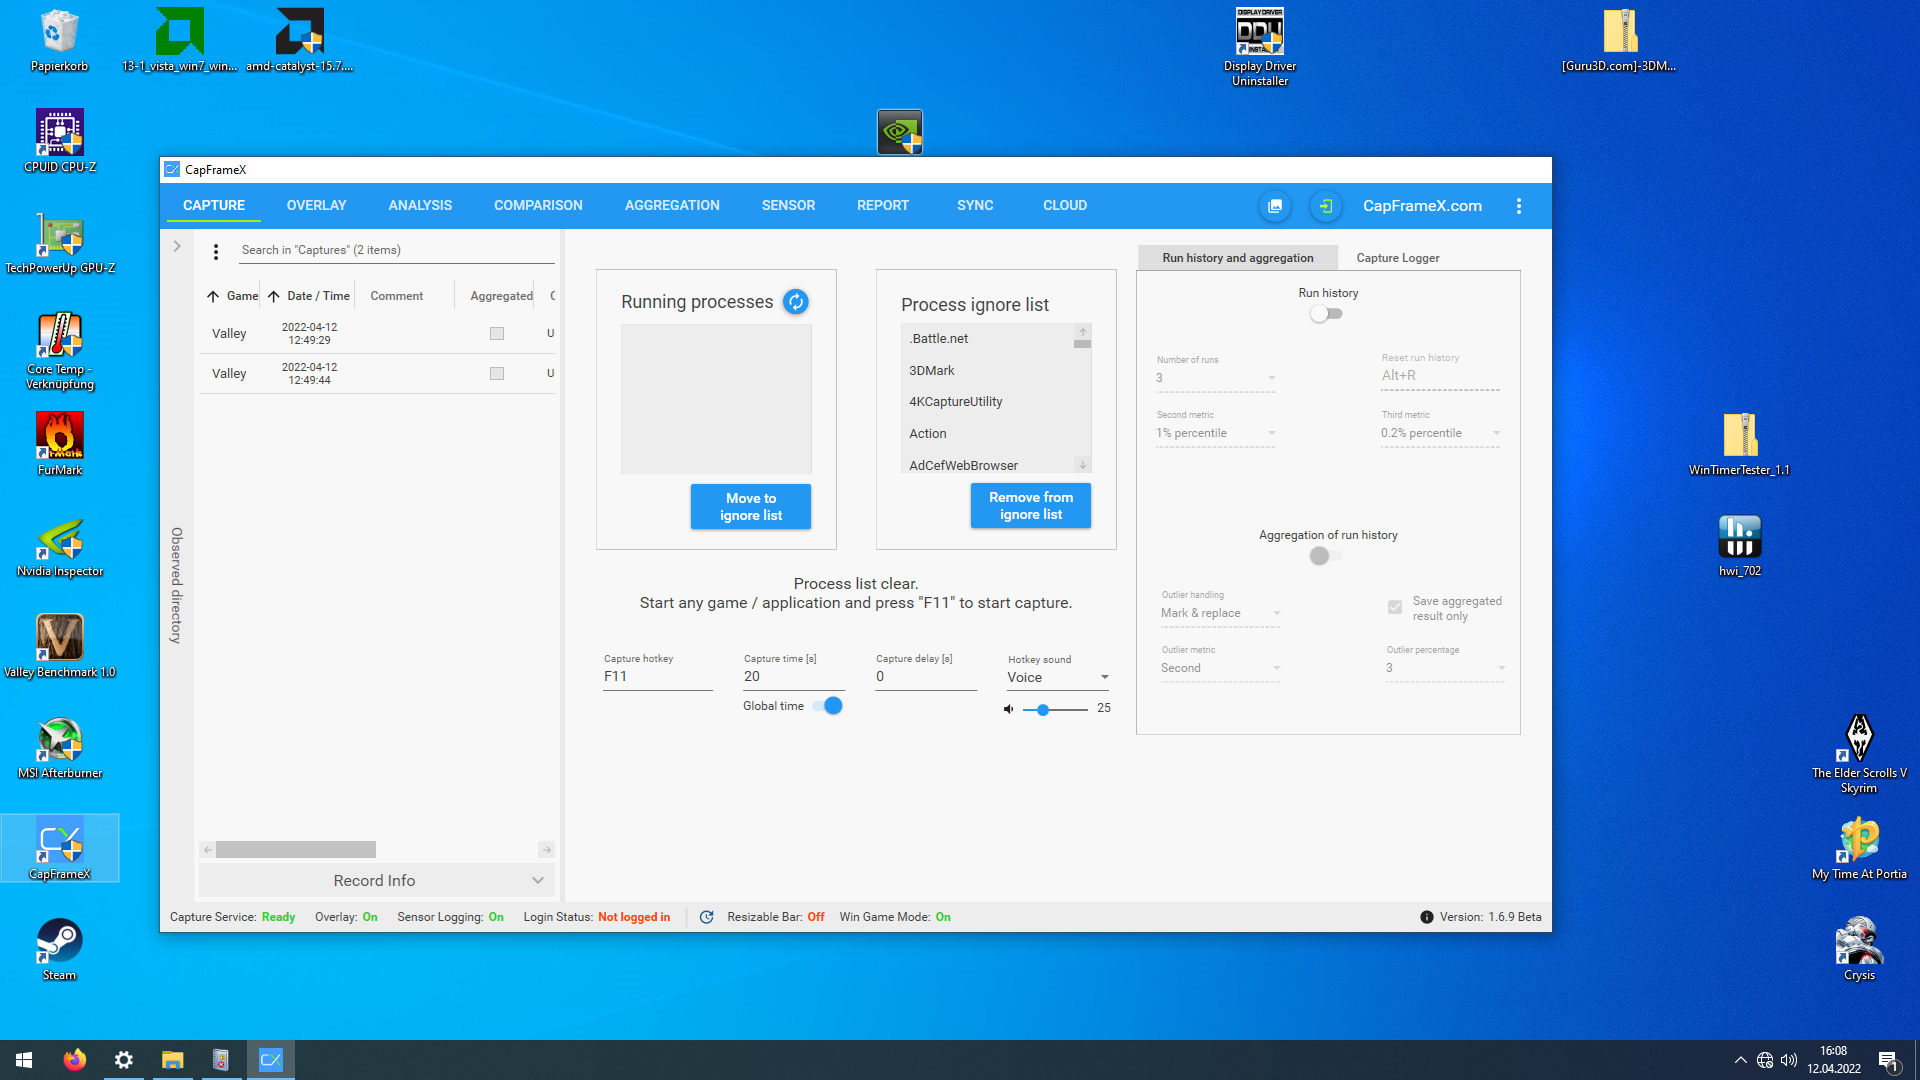Click Move to ignore list button
Screen dimensions: 1920x1080
tap(750, 507)
